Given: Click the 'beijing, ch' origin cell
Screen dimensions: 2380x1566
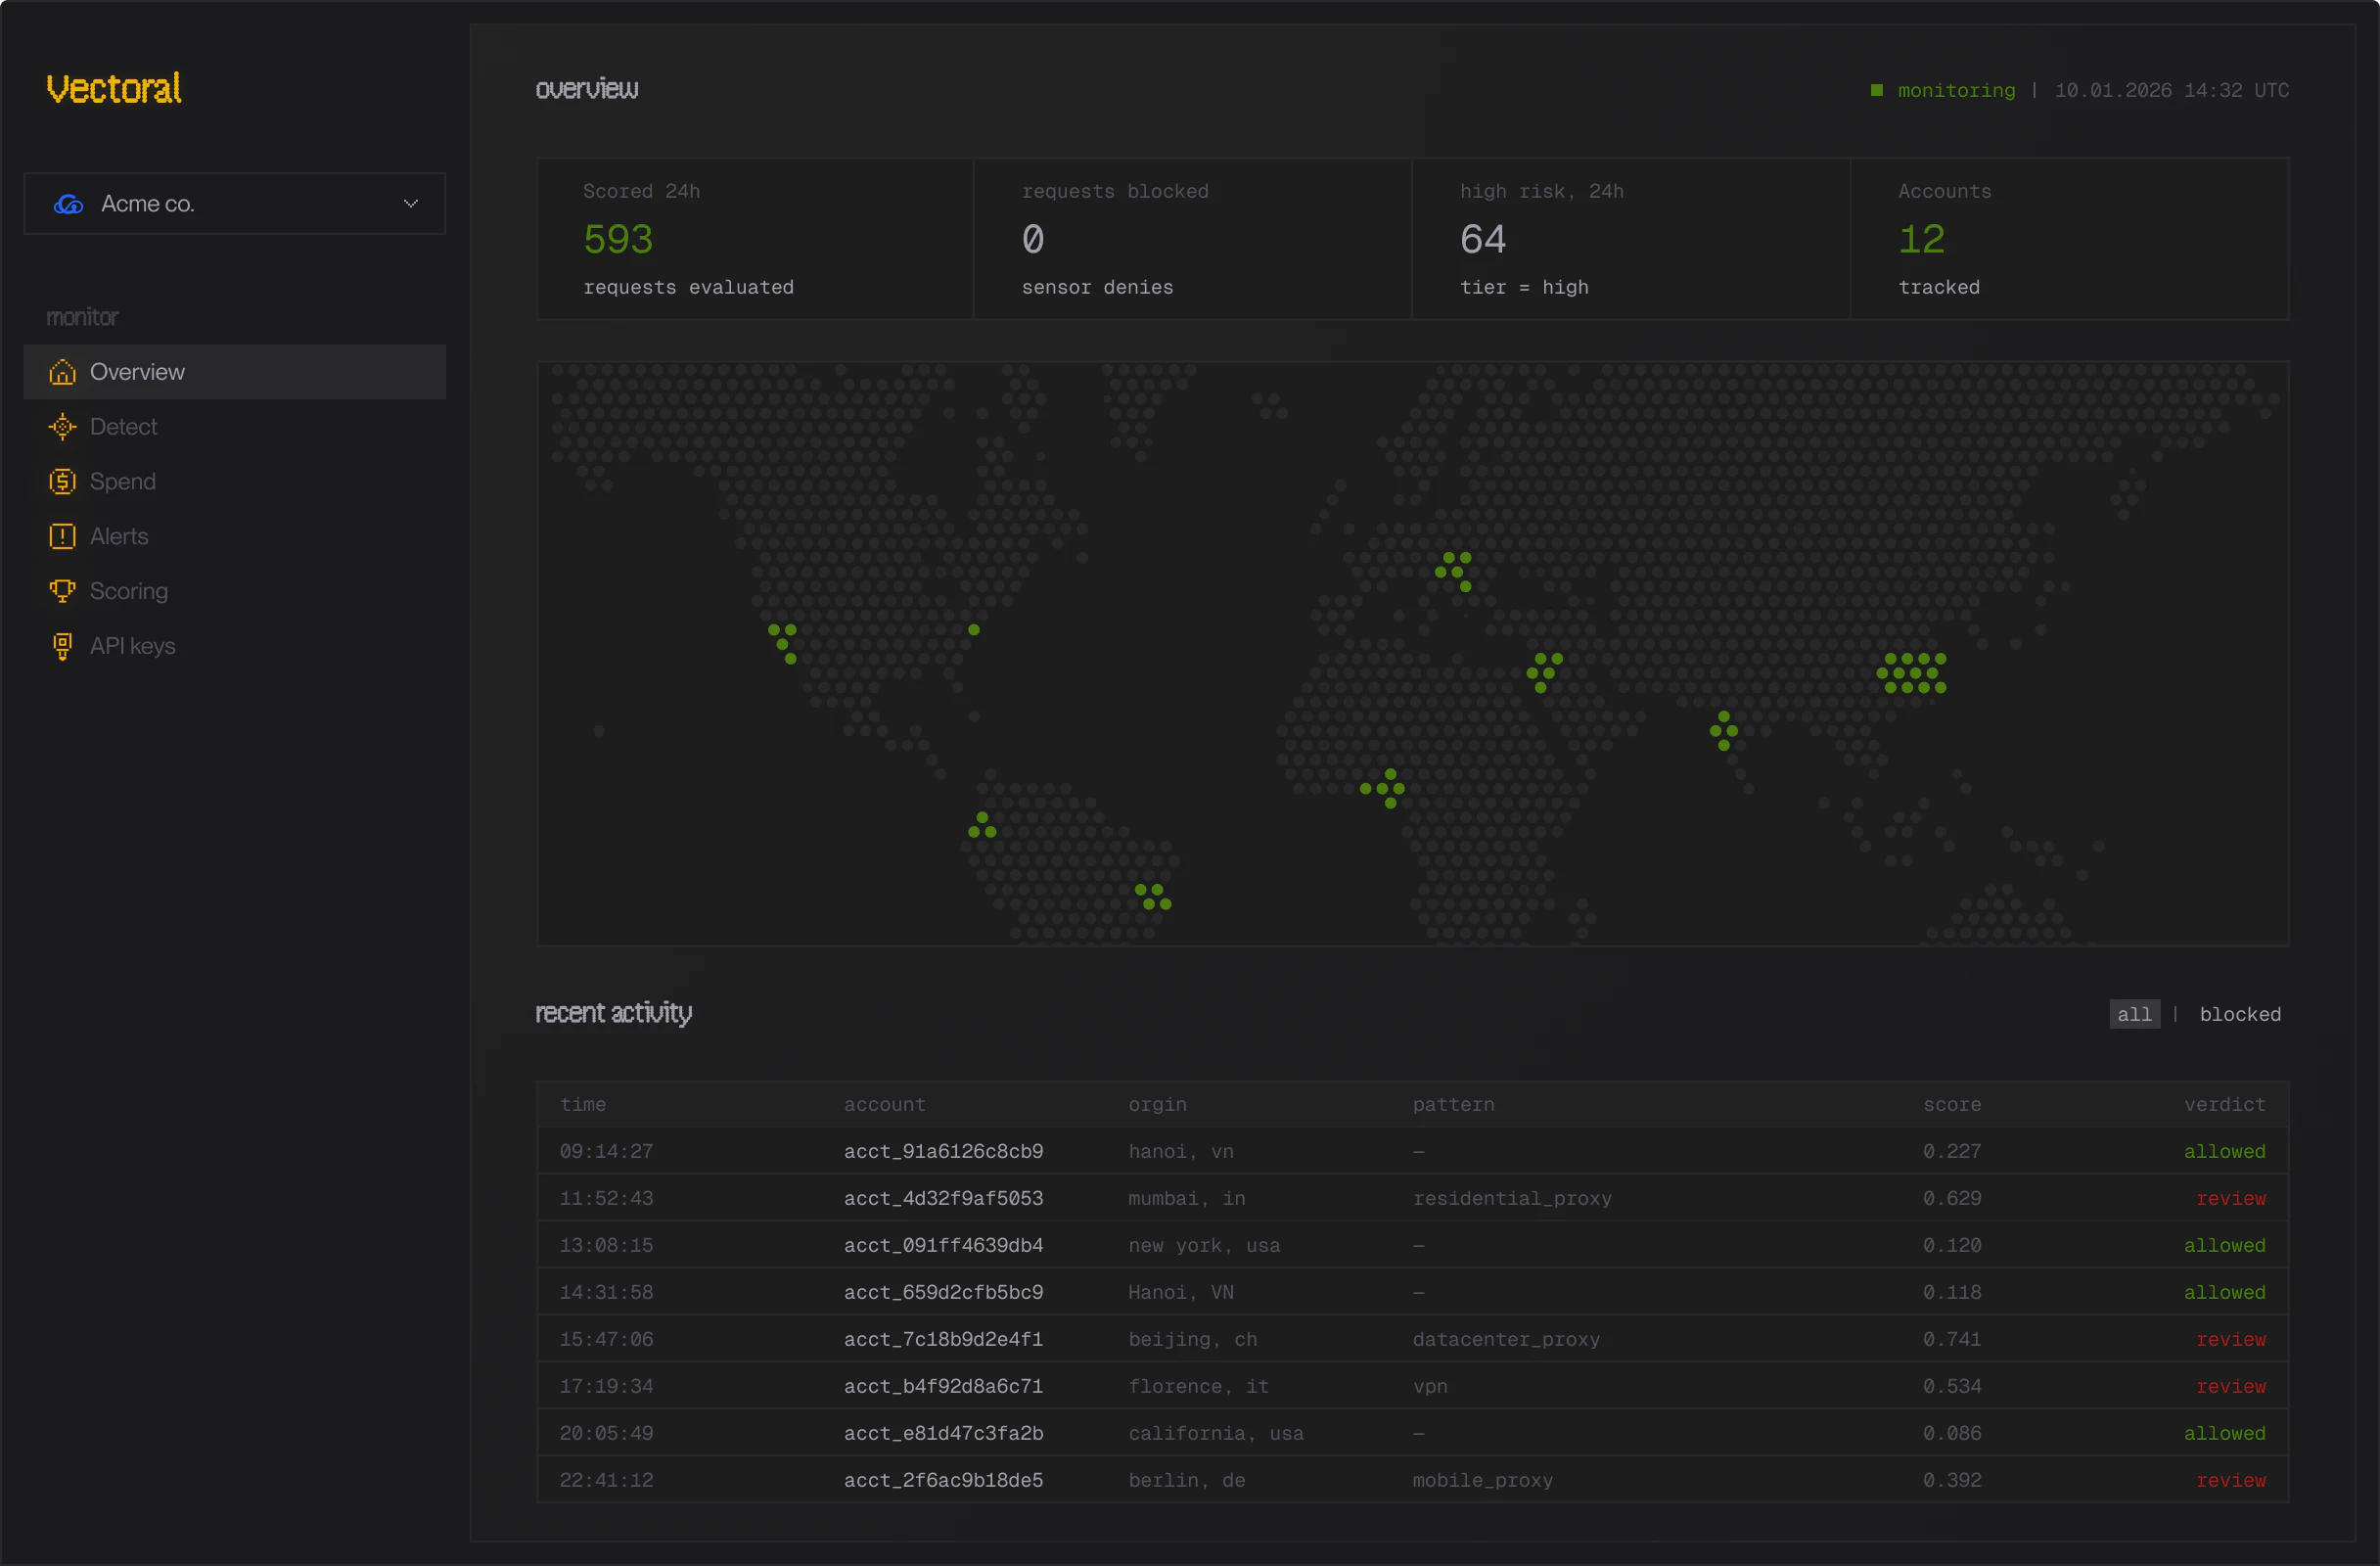Looking at the screenshot, I should [x=1192, y=1340].
